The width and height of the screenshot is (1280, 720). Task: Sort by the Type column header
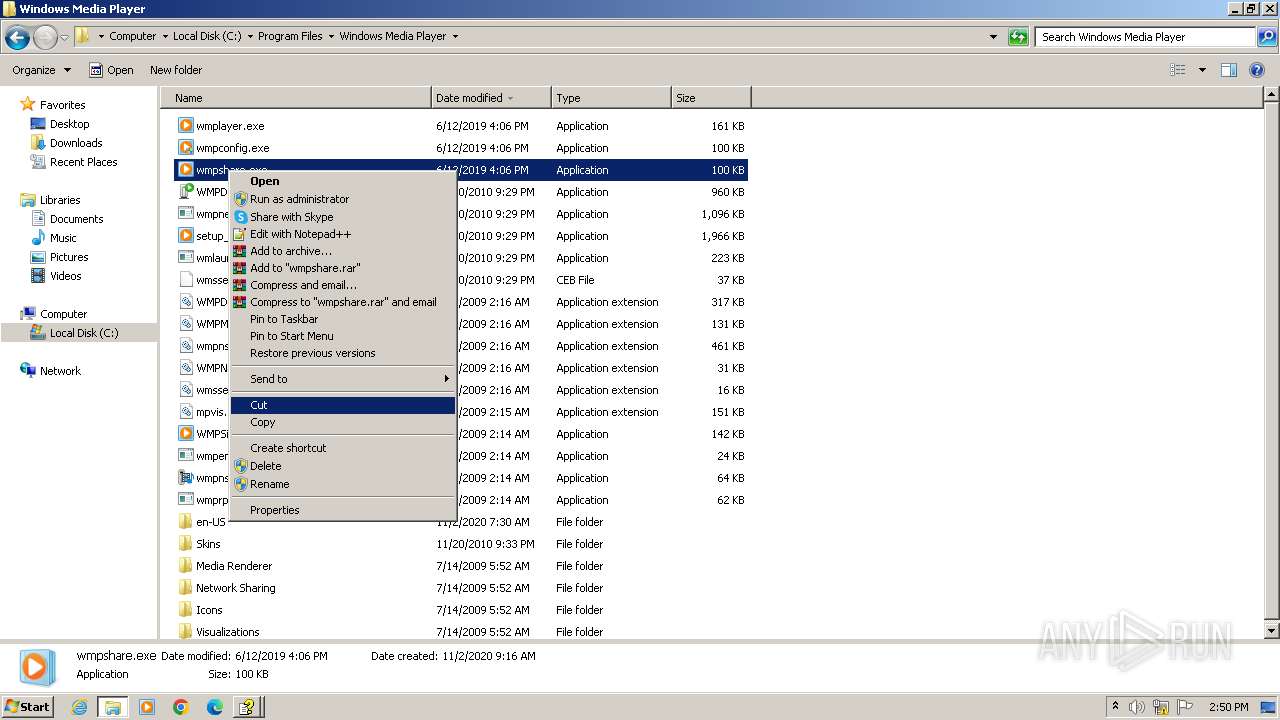pos(611,98)
